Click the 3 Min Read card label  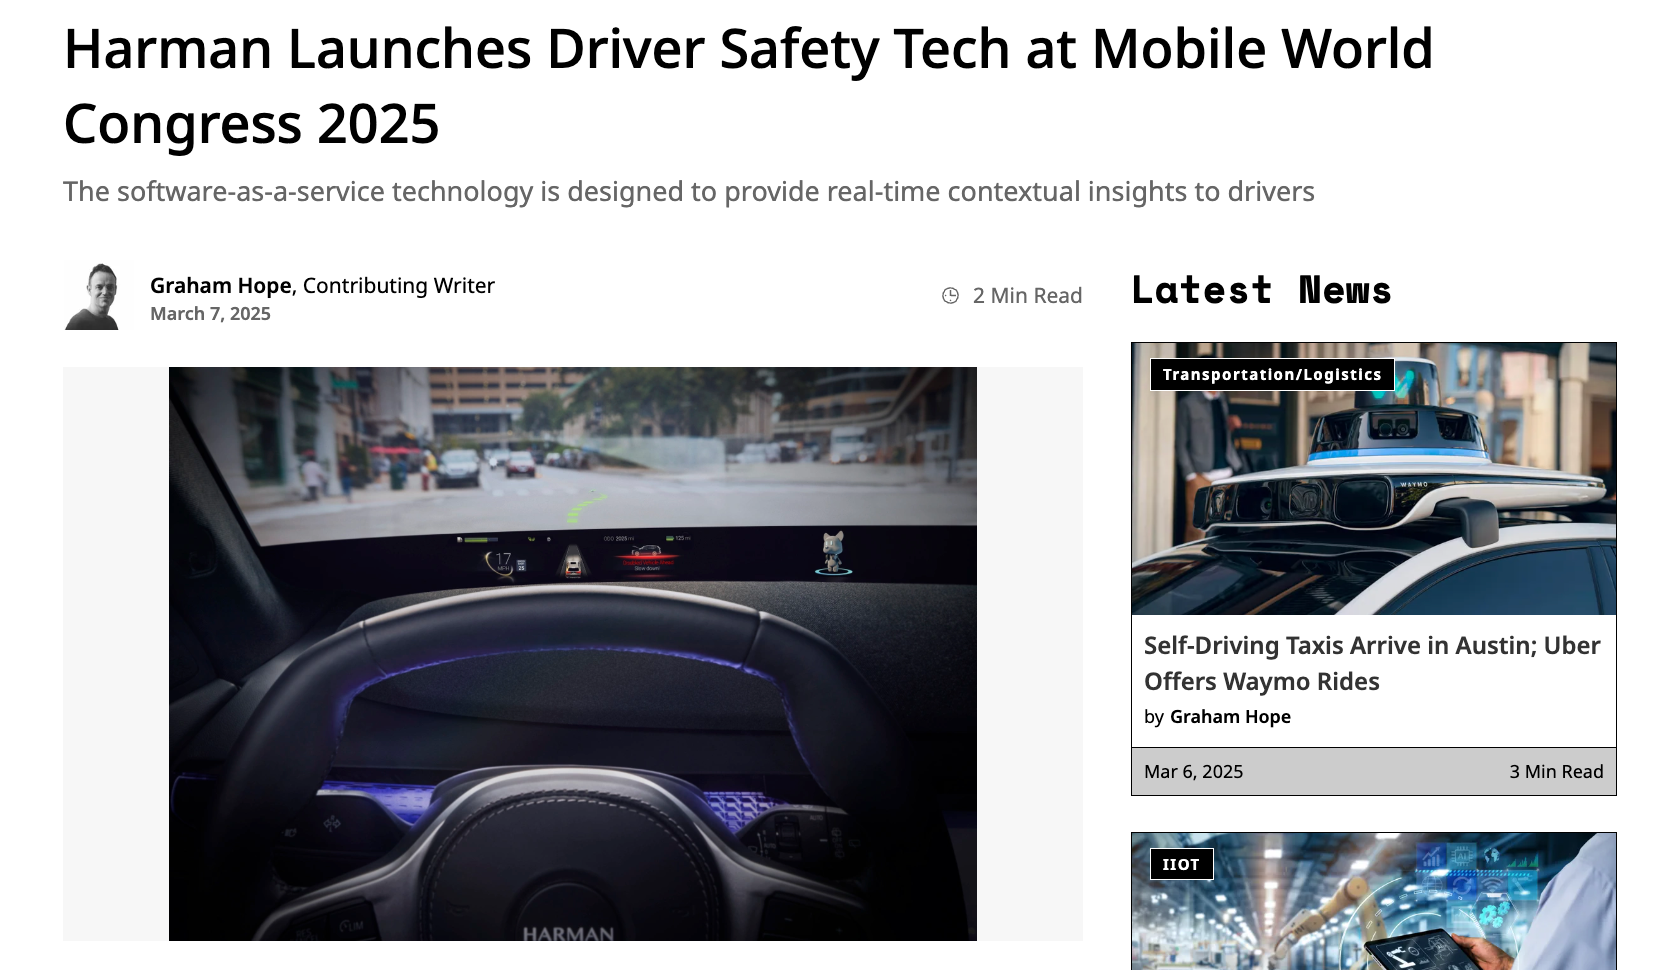(x=1556, y=771)
